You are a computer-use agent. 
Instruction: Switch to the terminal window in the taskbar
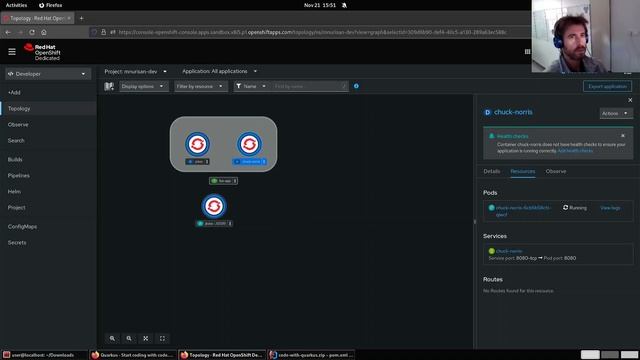44,355
